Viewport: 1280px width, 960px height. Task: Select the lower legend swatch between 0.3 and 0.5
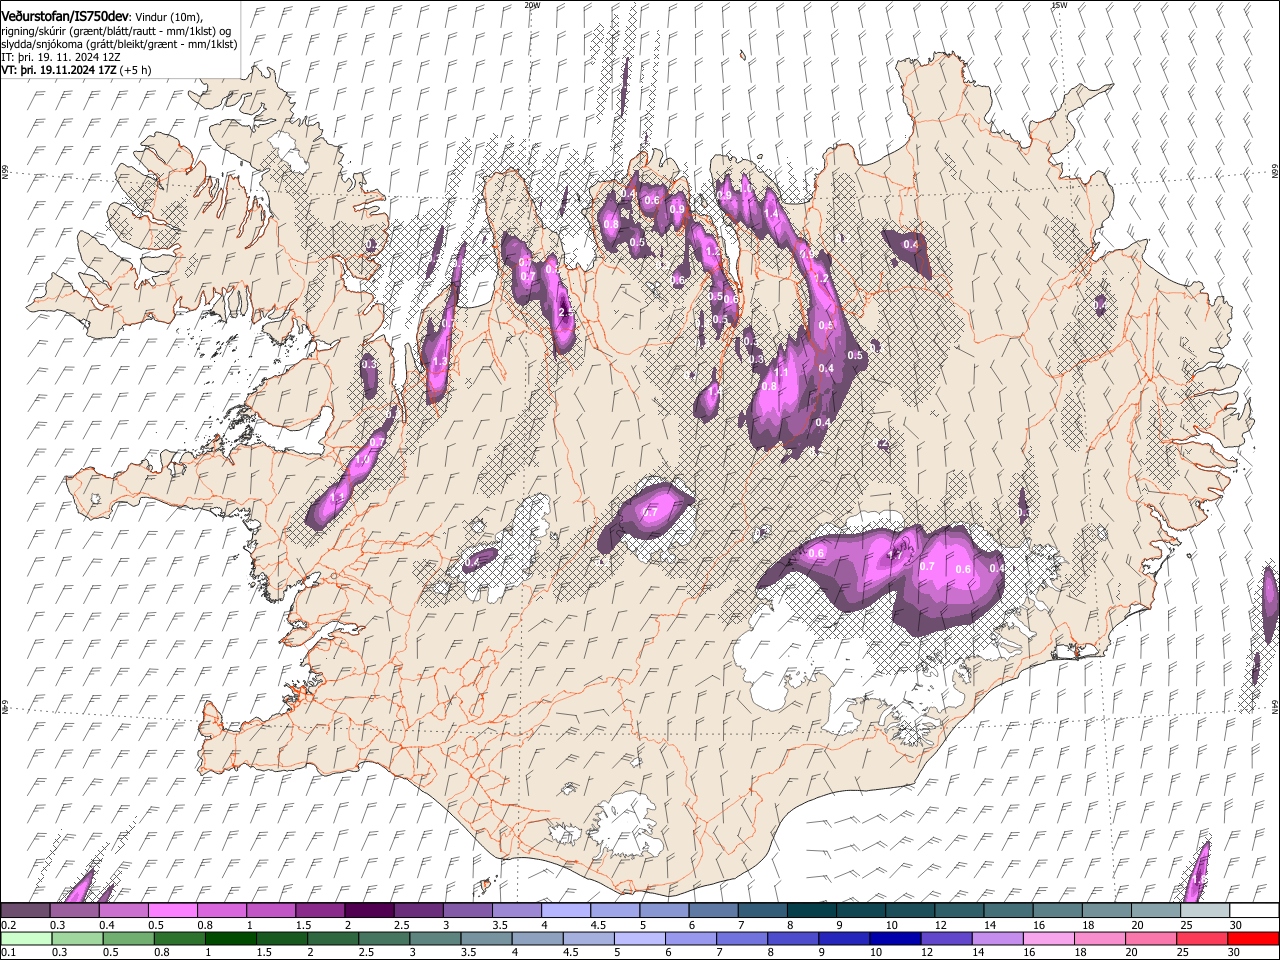77,938
